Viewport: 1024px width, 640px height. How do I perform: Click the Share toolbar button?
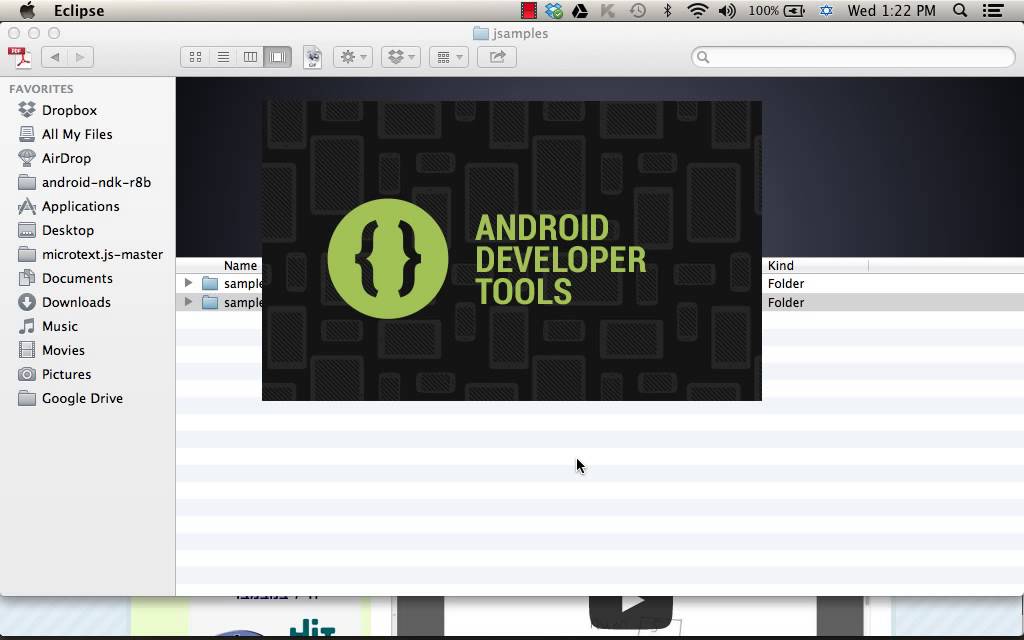[497, 57]
